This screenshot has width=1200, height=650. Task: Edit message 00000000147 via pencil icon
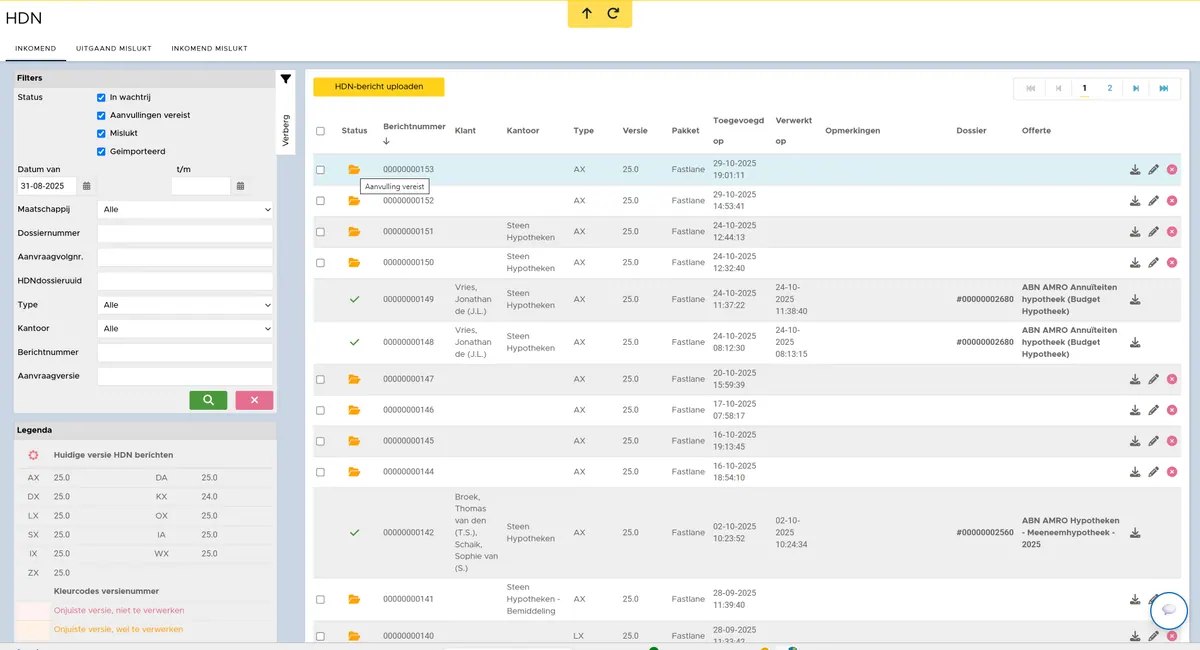click(1153, 379)
